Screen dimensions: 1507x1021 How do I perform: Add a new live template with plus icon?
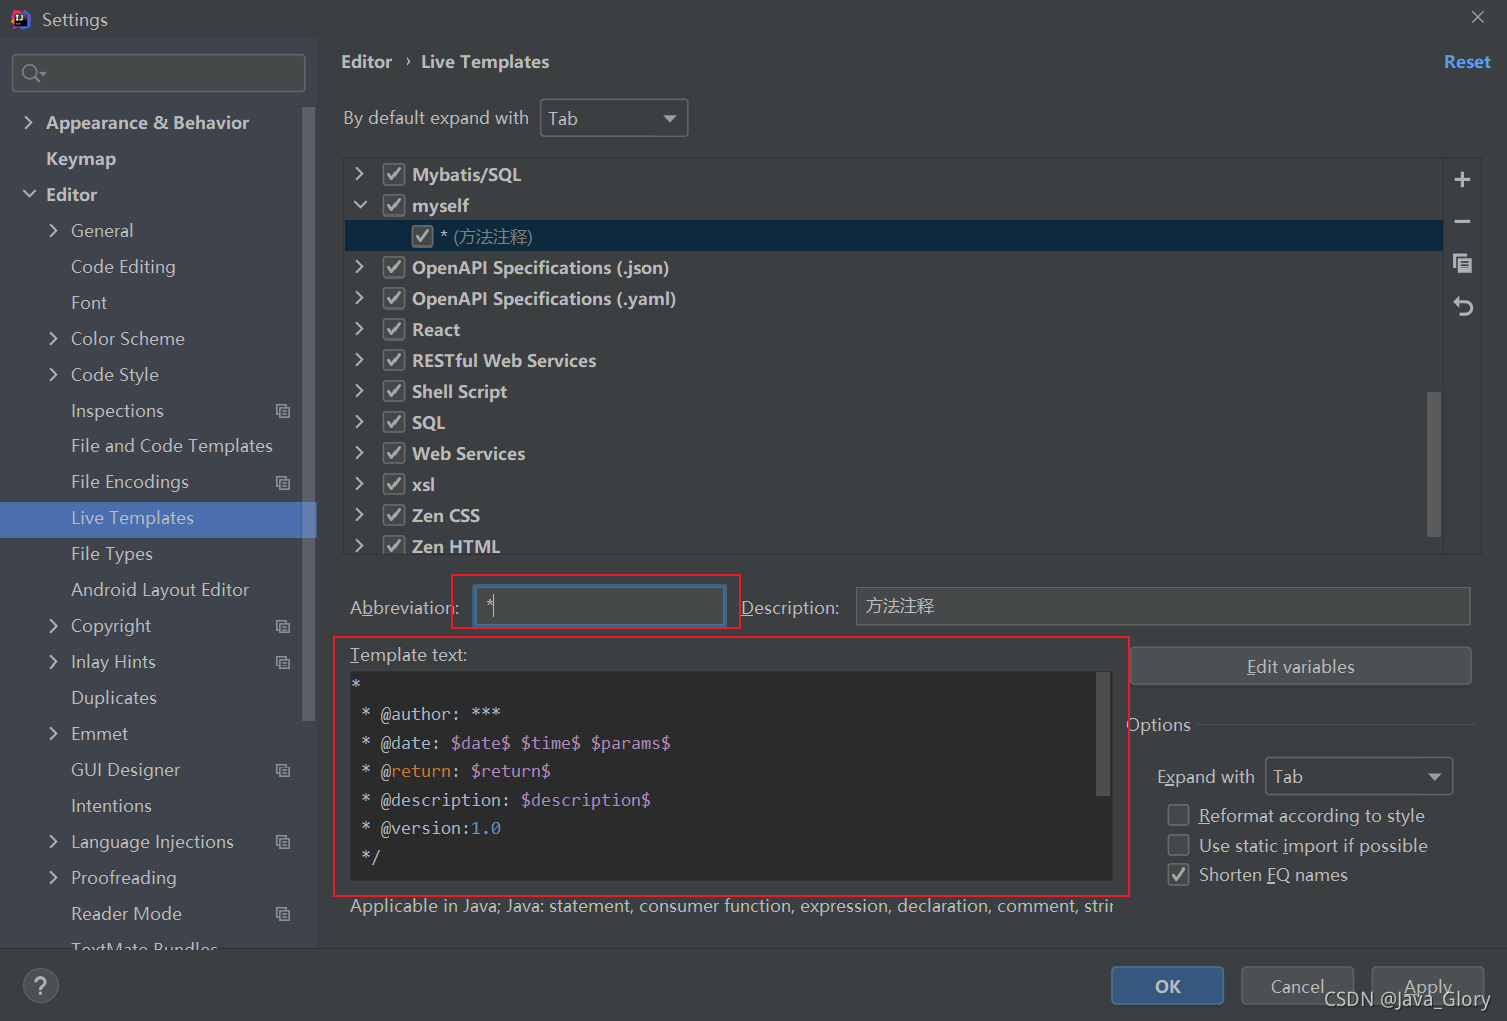1462,180
